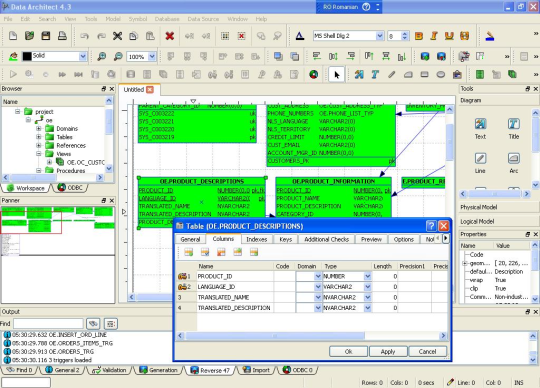Expand the Tables tree node

pos(39,137)
